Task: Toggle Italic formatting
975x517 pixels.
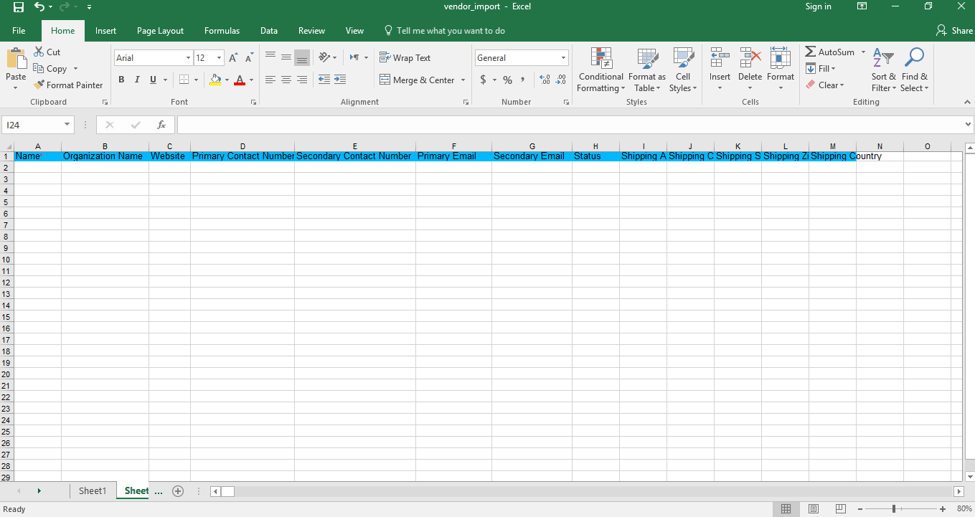Action: point(137,80)
